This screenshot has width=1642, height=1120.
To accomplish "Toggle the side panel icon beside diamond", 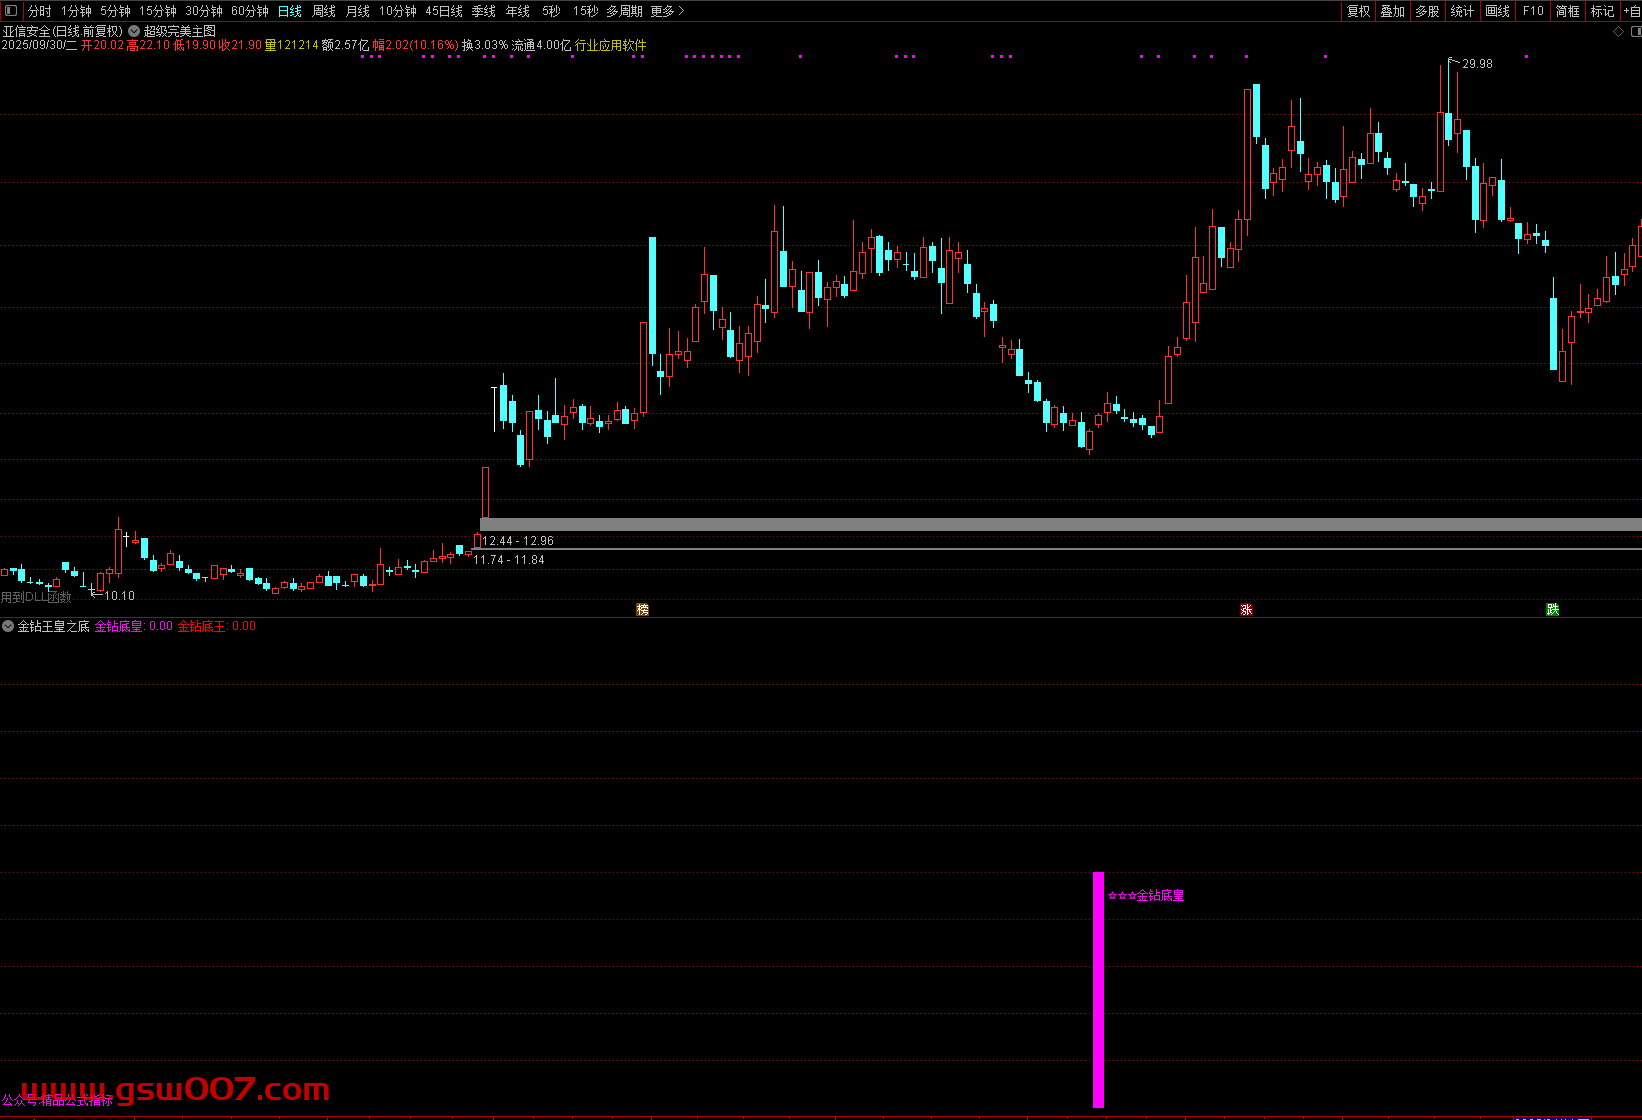I will [1634, 32].
